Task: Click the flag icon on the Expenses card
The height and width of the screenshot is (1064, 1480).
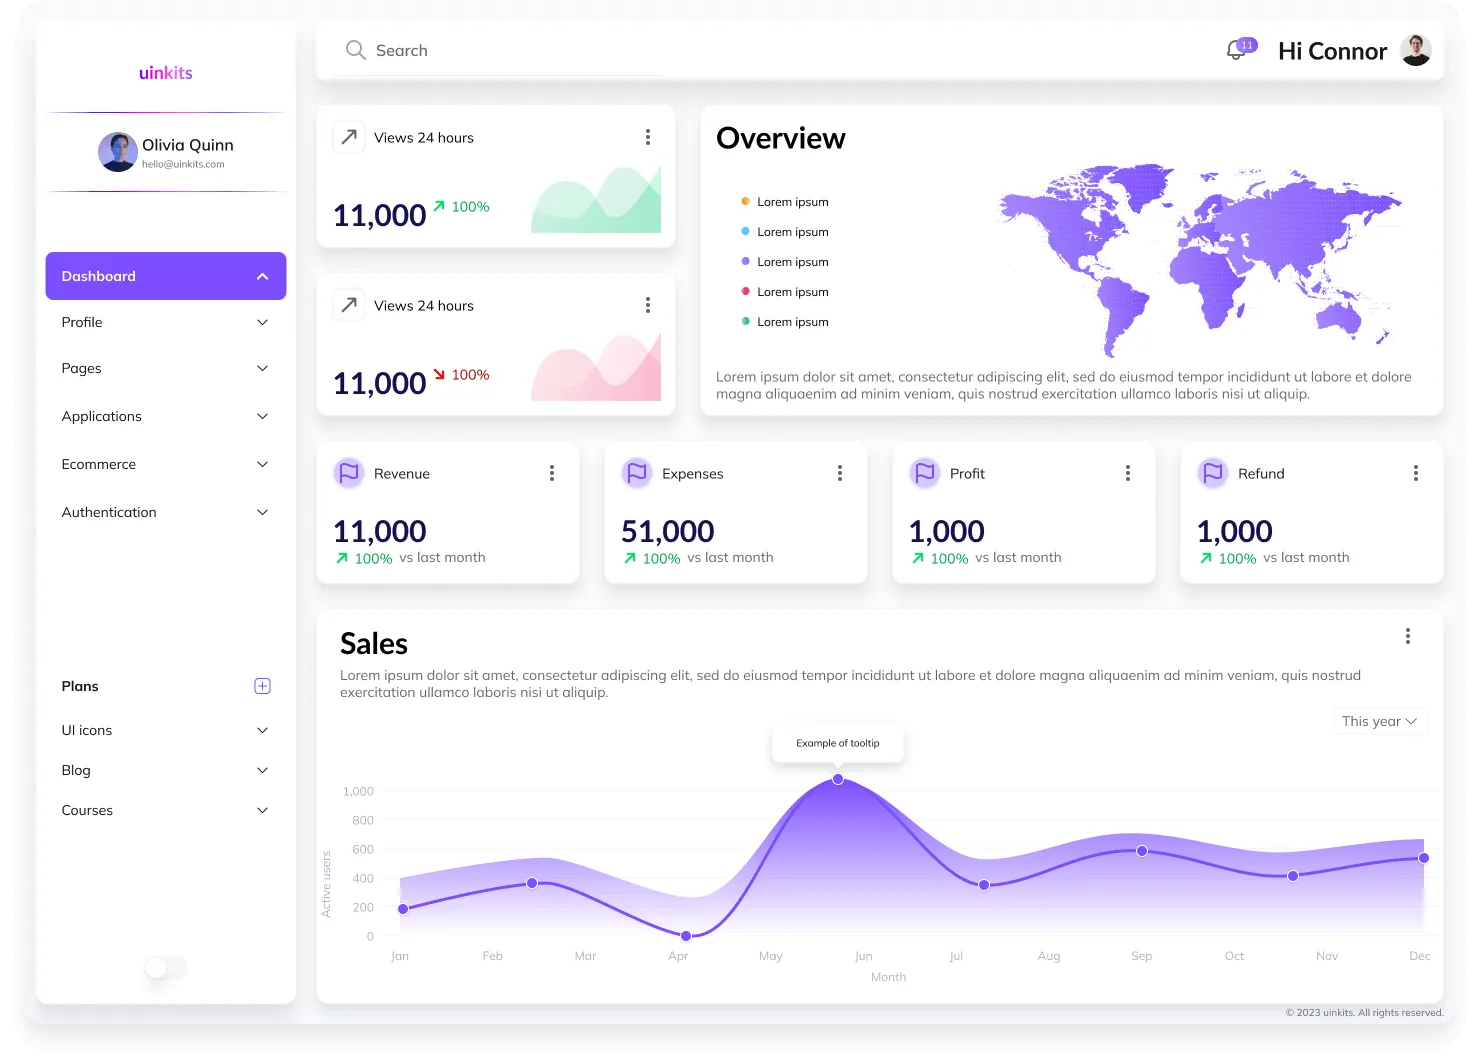Action: (637, 473)
